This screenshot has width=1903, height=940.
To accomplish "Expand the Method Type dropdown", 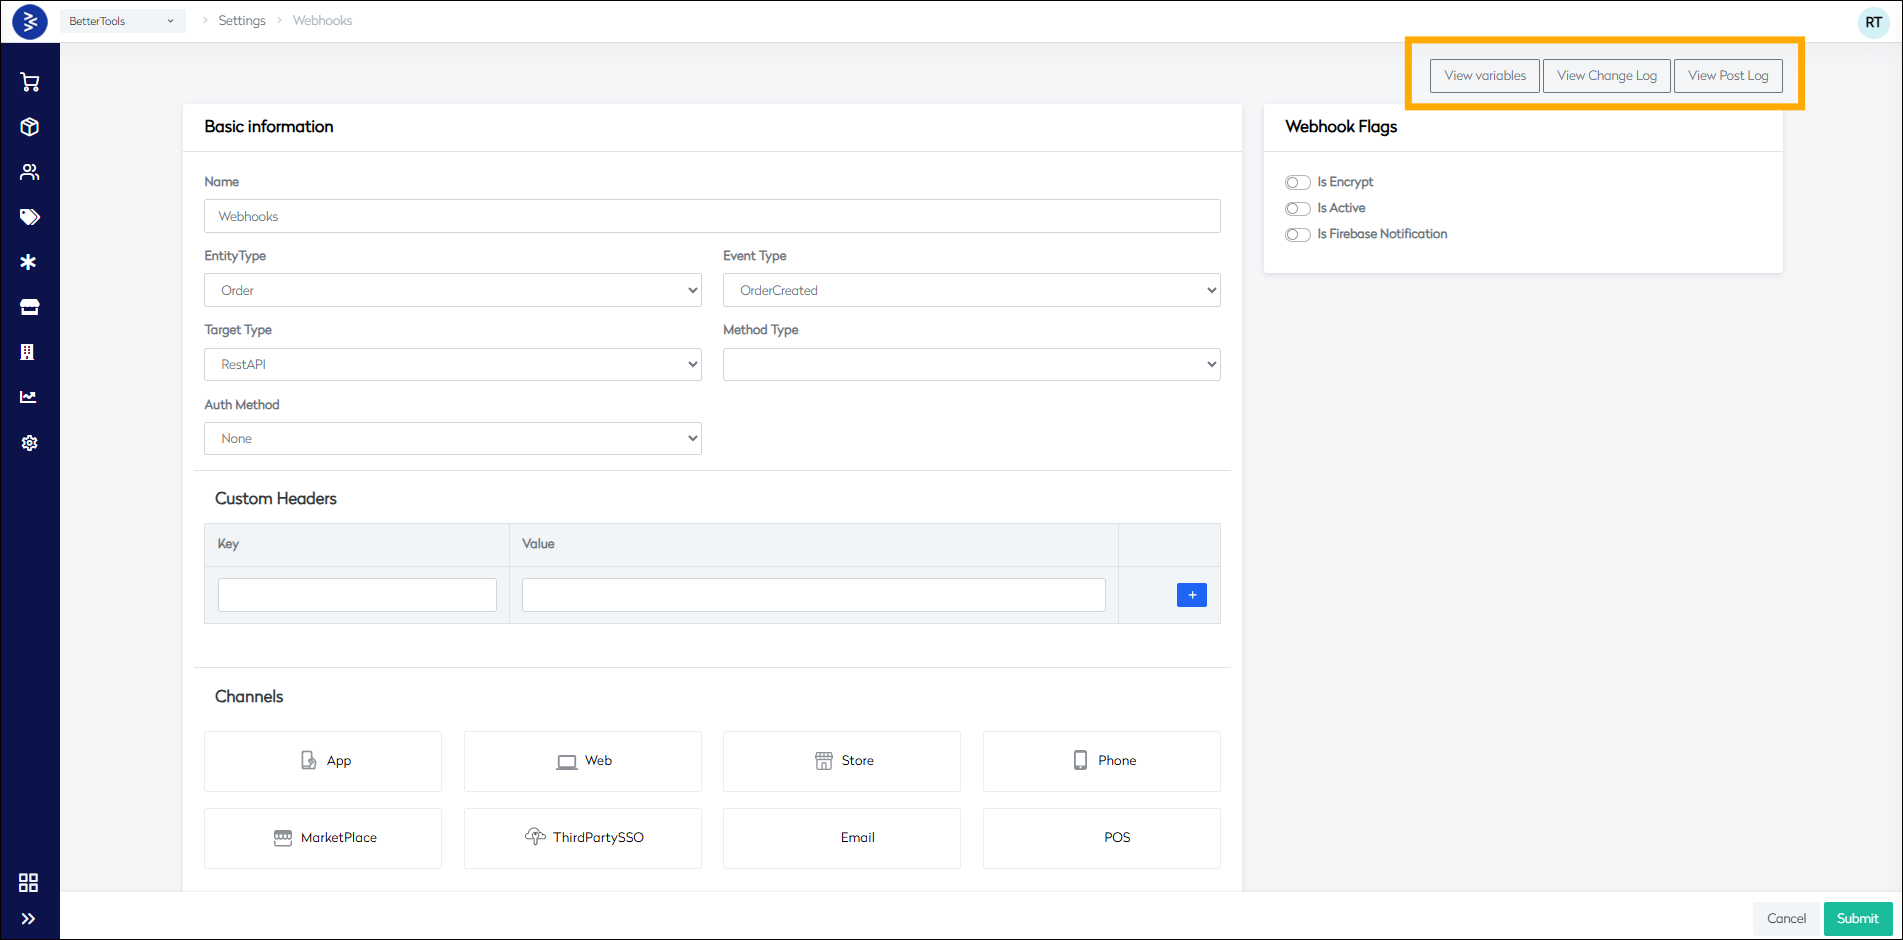I will pyautogui.click(x=970, y=364).
